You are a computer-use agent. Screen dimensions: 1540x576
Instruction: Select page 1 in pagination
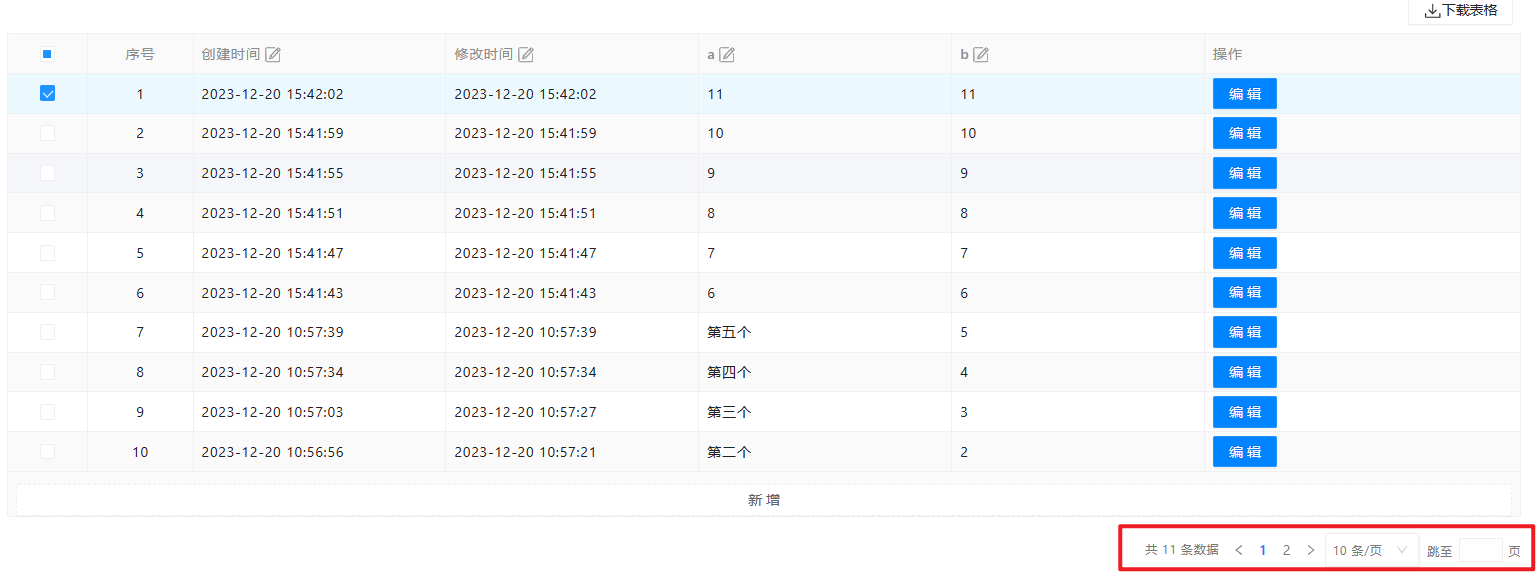tap(1263, 550)
